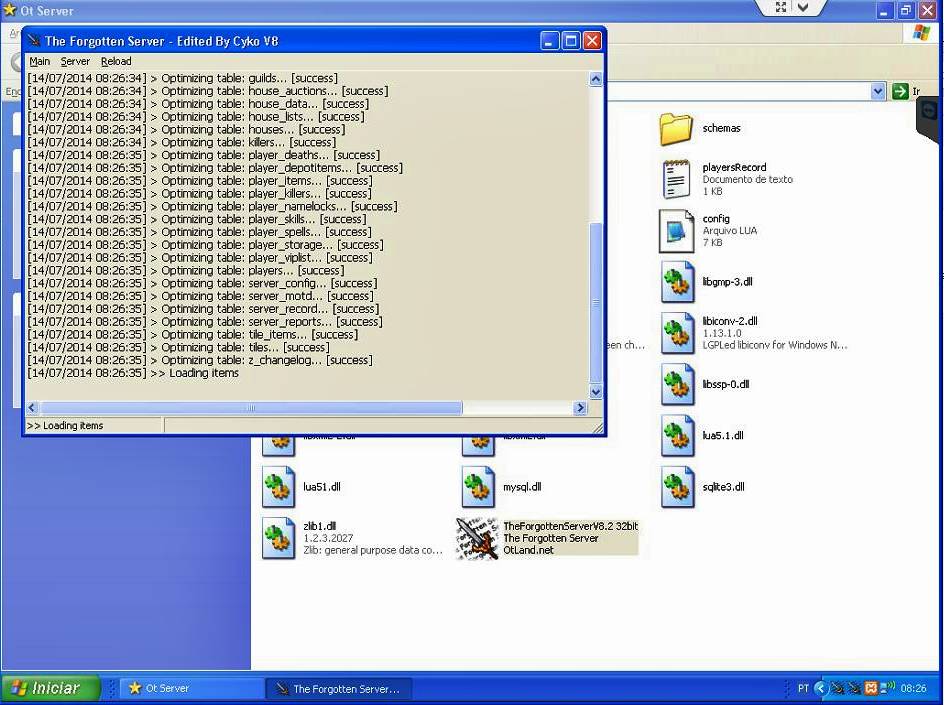
Task: Click the XAMPP orange tray icon
Action: click(871, 688)
